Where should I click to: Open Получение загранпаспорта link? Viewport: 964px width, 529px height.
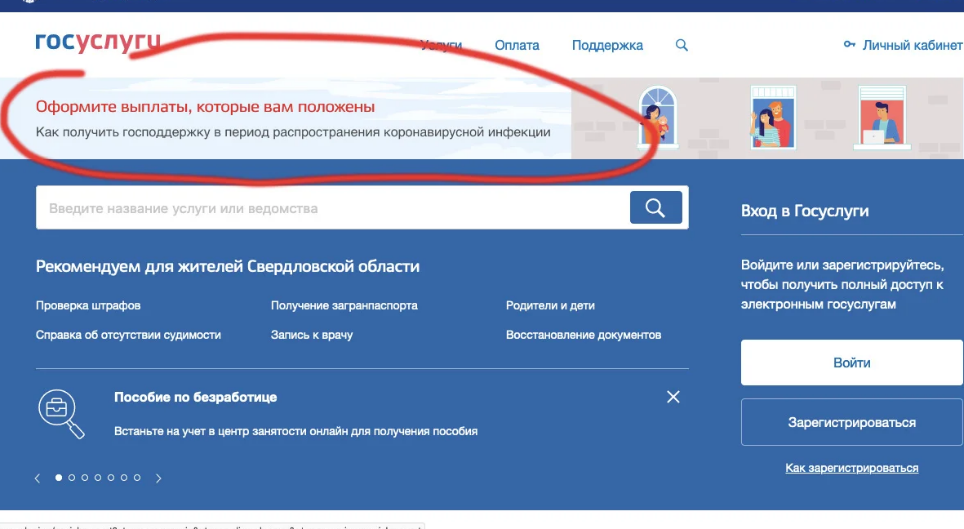point(344,306)
